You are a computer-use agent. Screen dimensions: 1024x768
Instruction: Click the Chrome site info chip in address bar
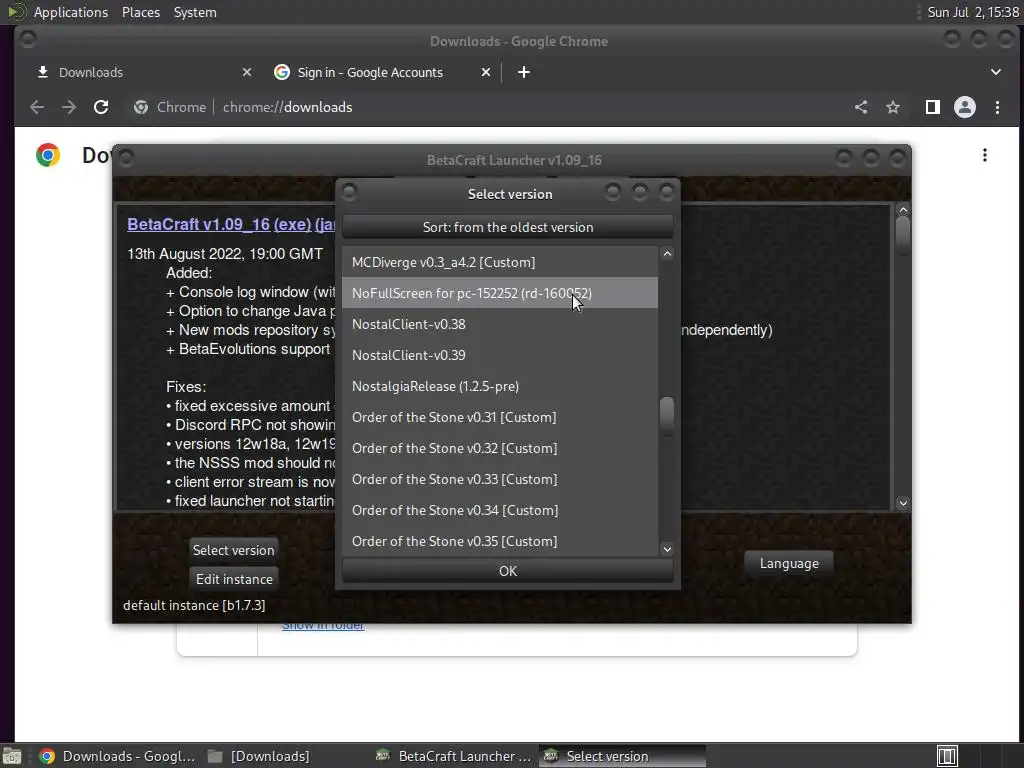pos(170,107)
